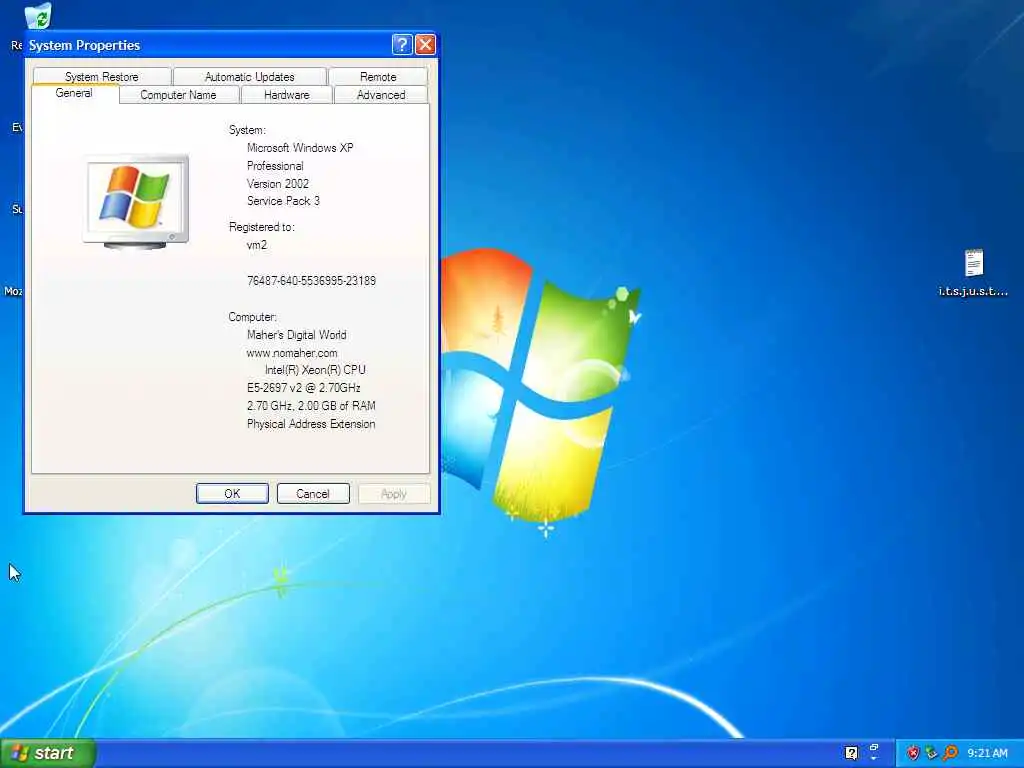
Task: Click the www.nomaher.com text
Action: click(292, 353)
